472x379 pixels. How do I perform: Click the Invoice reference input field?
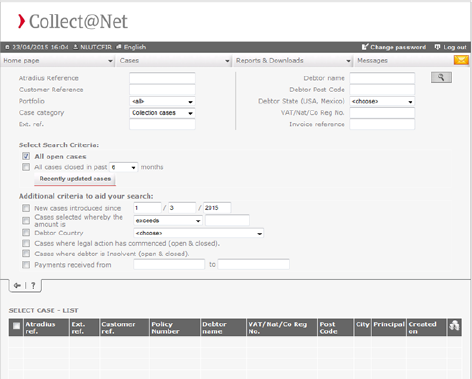click(382, 124)
